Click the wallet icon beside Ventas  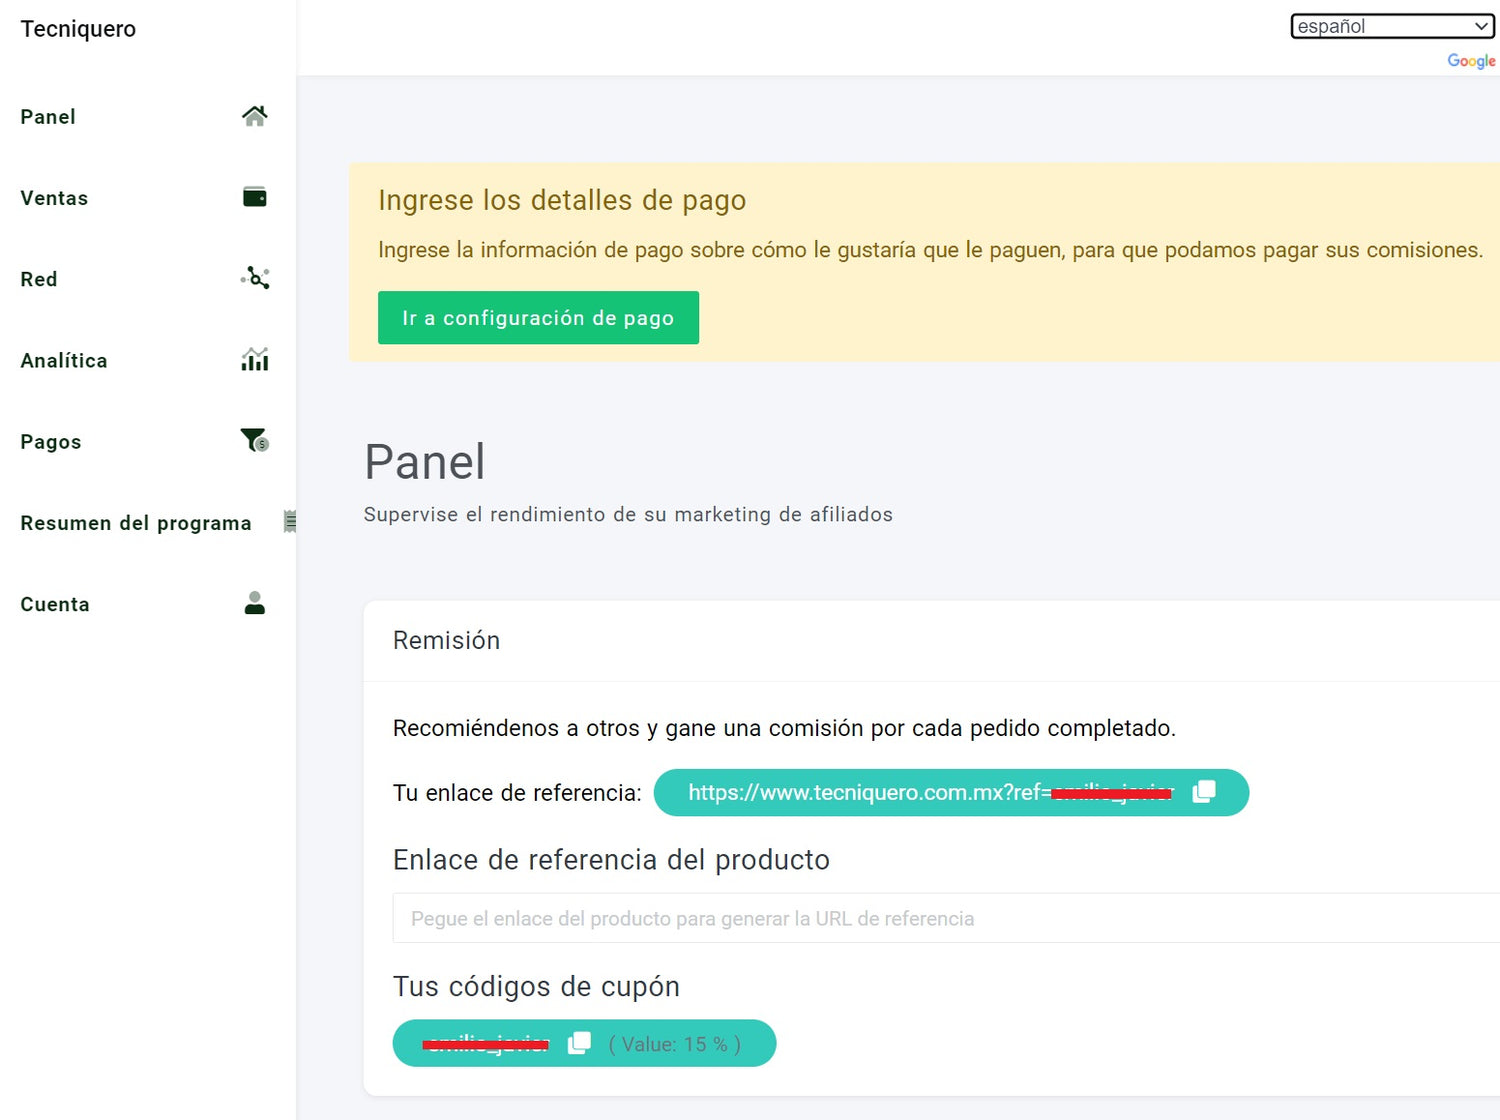click(254, 197)
